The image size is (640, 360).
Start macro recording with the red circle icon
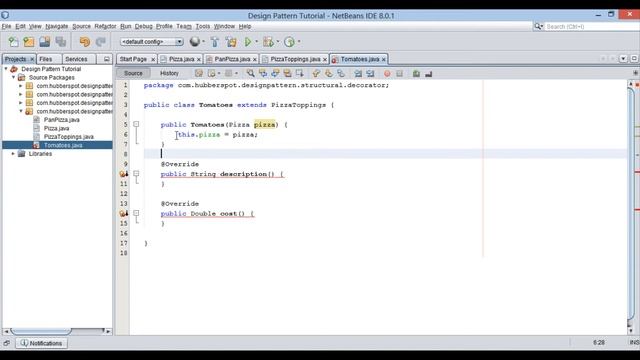(x=387, y=73)
